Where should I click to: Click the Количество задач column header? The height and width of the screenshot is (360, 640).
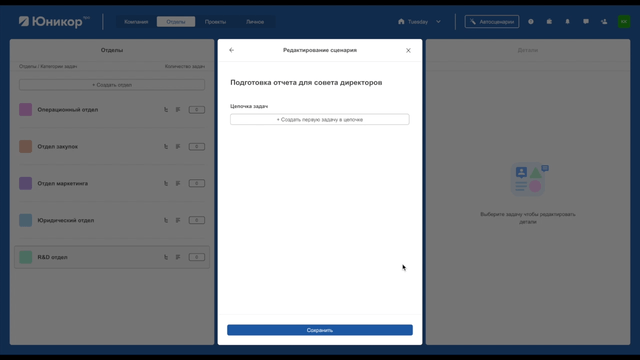pos(184,66)
